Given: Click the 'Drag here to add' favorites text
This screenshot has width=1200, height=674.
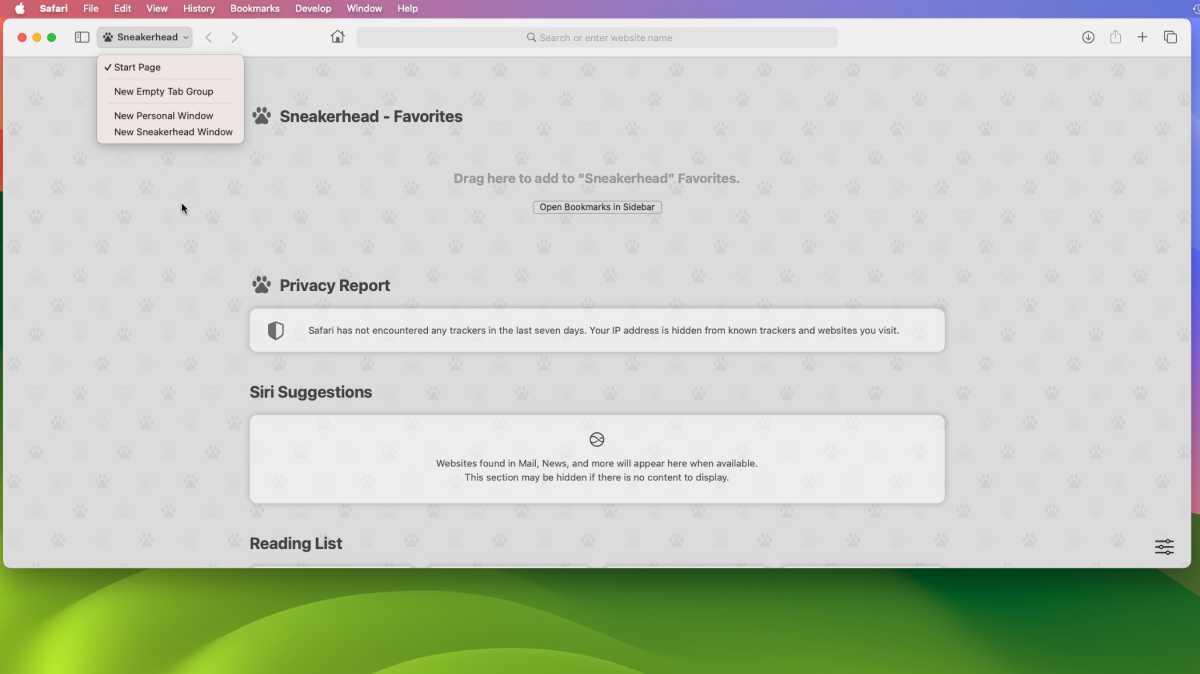Looking at the screenshot, I should coord(597,178).
